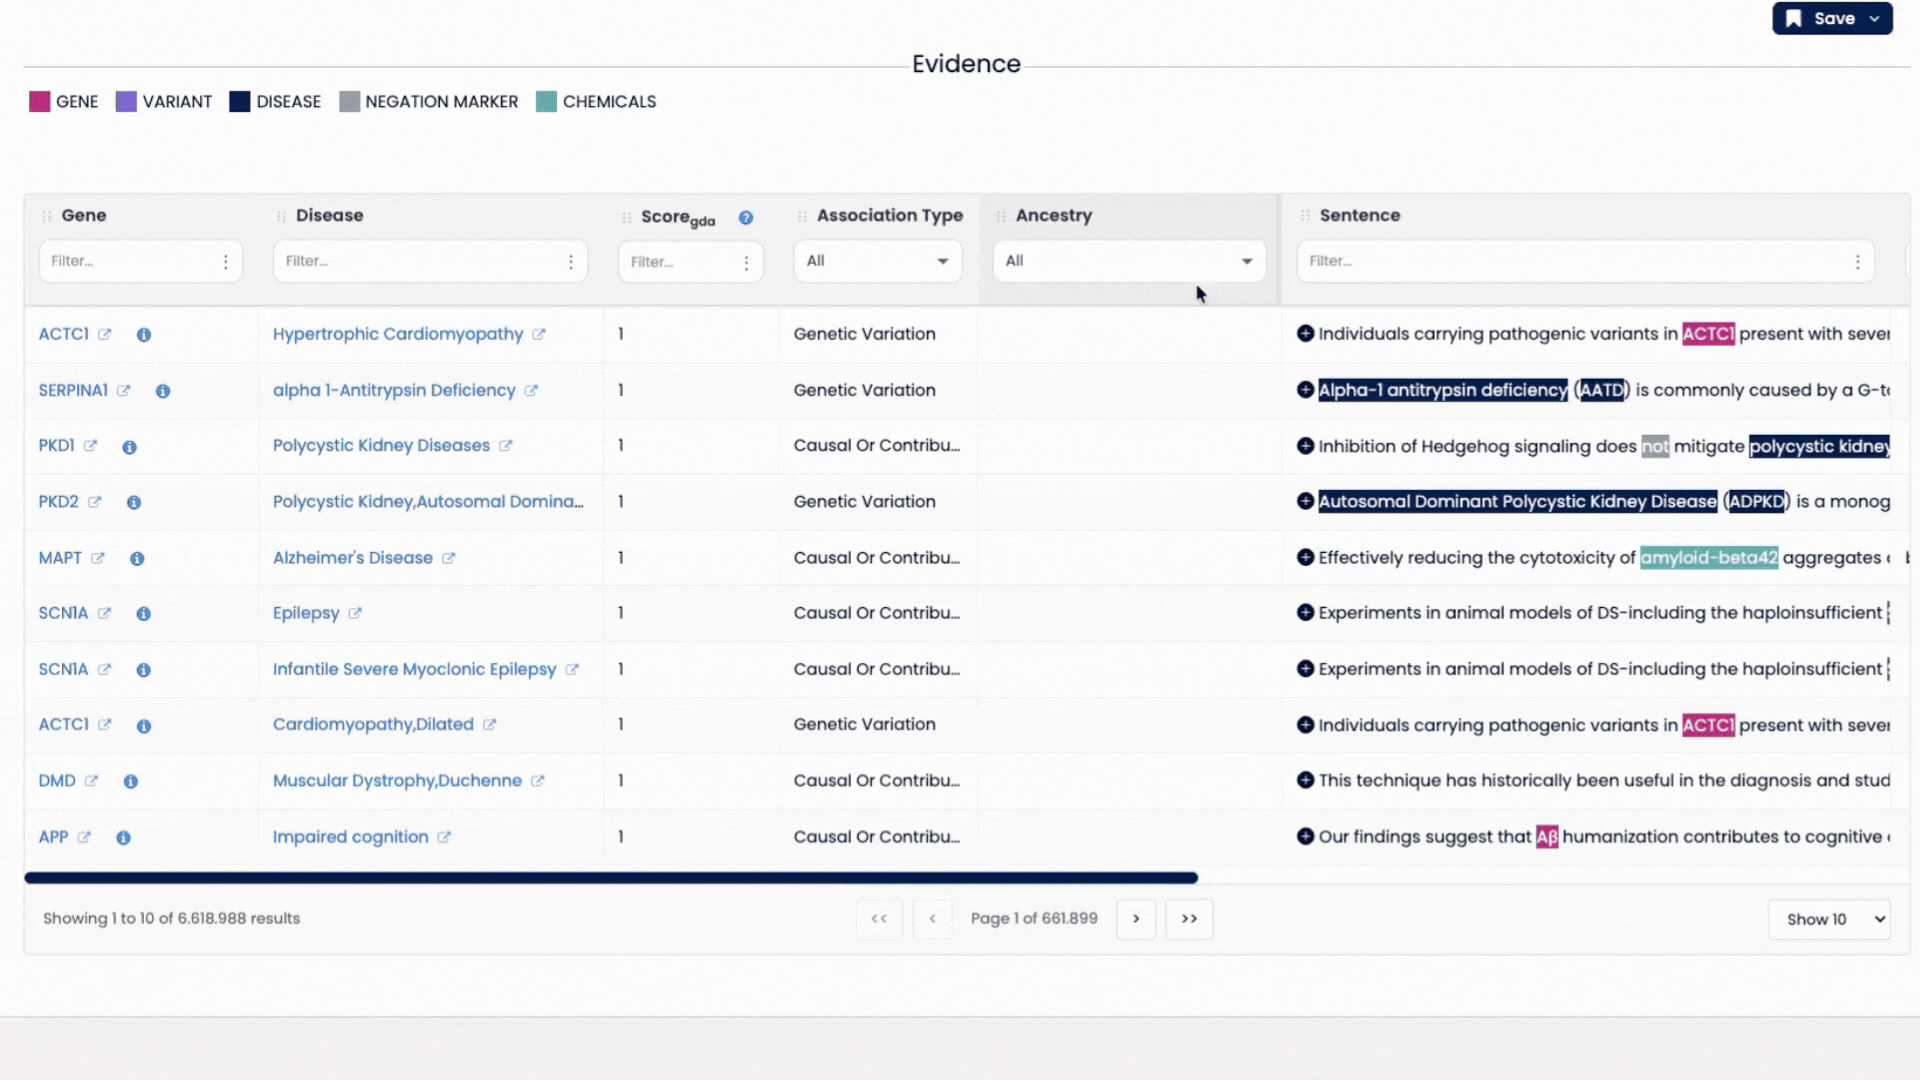Expand the sentence for the APP row
This screenshot has height=1080, width=1920.
pos(1305,837)
